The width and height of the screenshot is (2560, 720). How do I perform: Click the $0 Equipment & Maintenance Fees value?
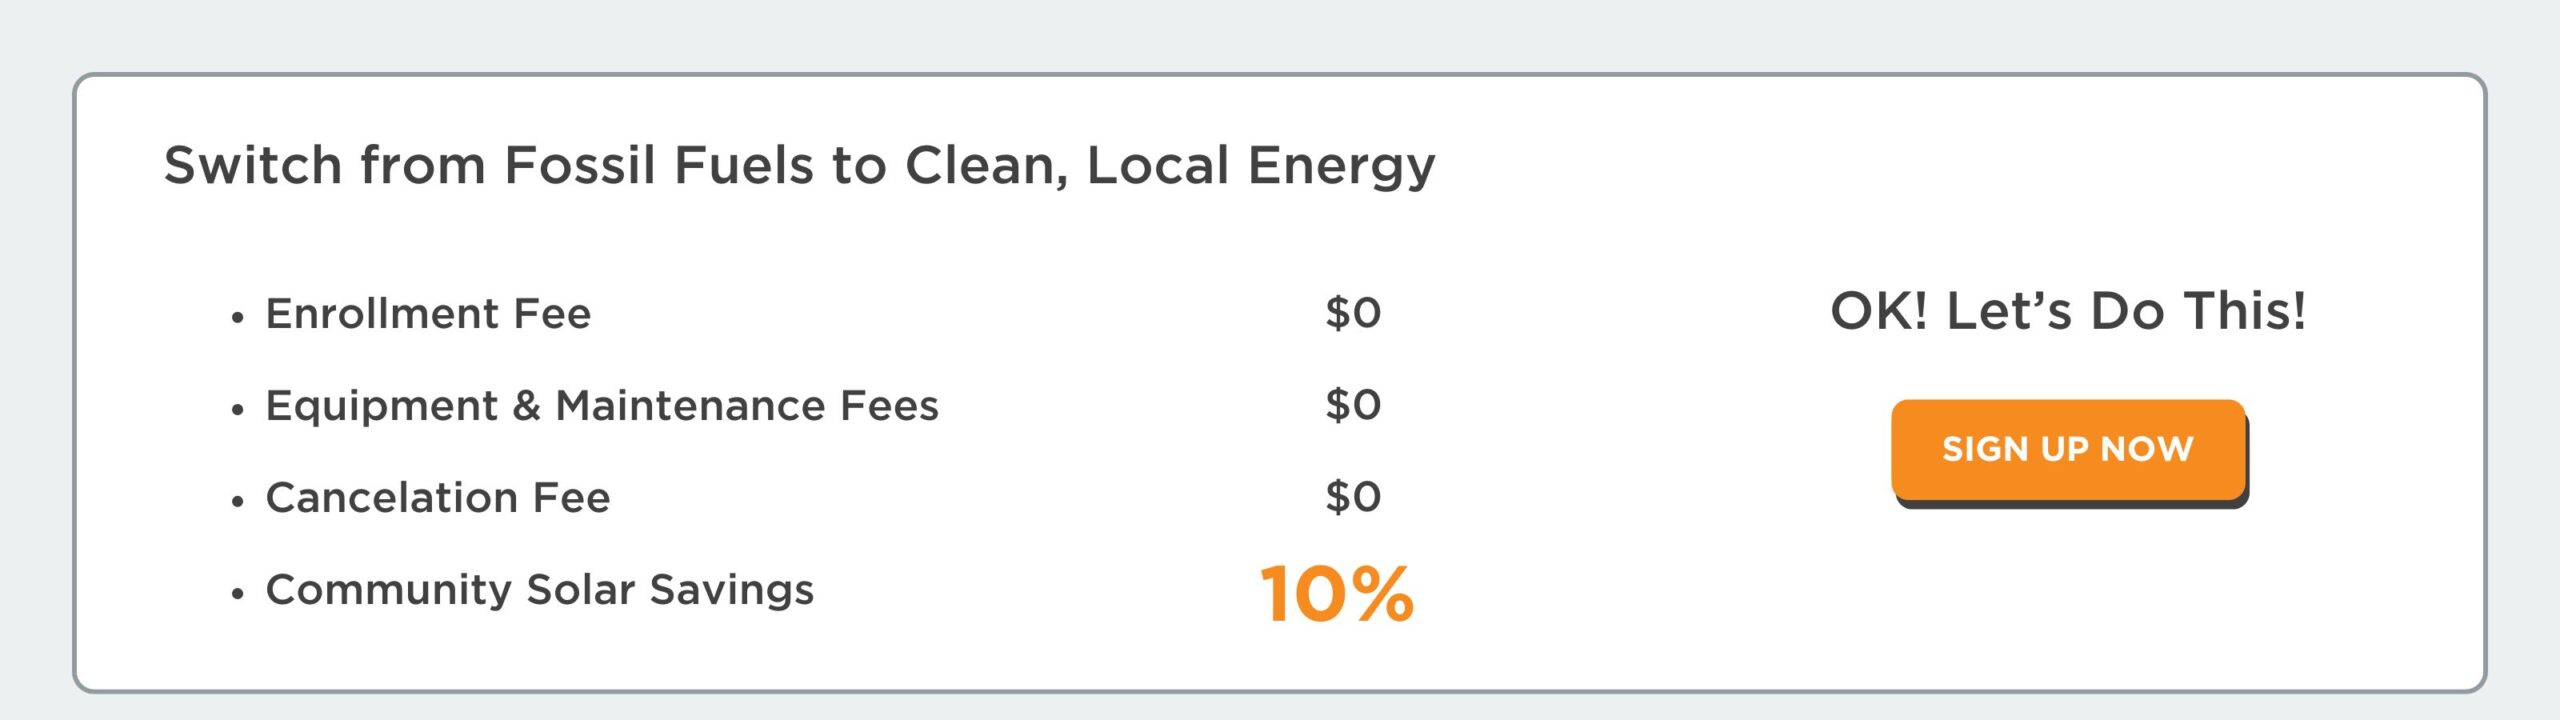pyautogui.click(x=1352, y=405)
